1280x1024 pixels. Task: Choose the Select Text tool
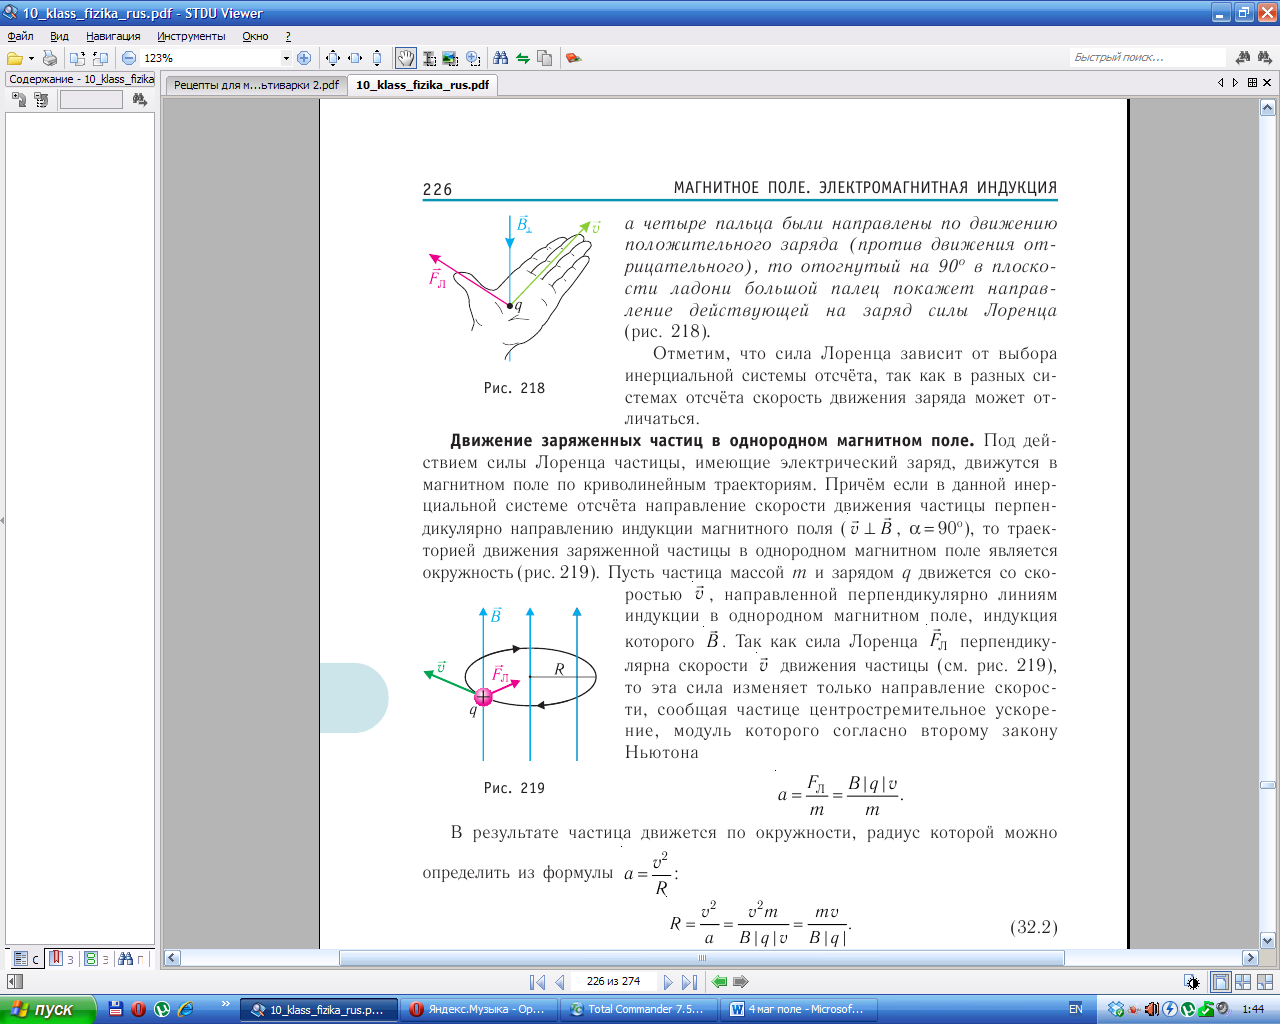[429, 58]
